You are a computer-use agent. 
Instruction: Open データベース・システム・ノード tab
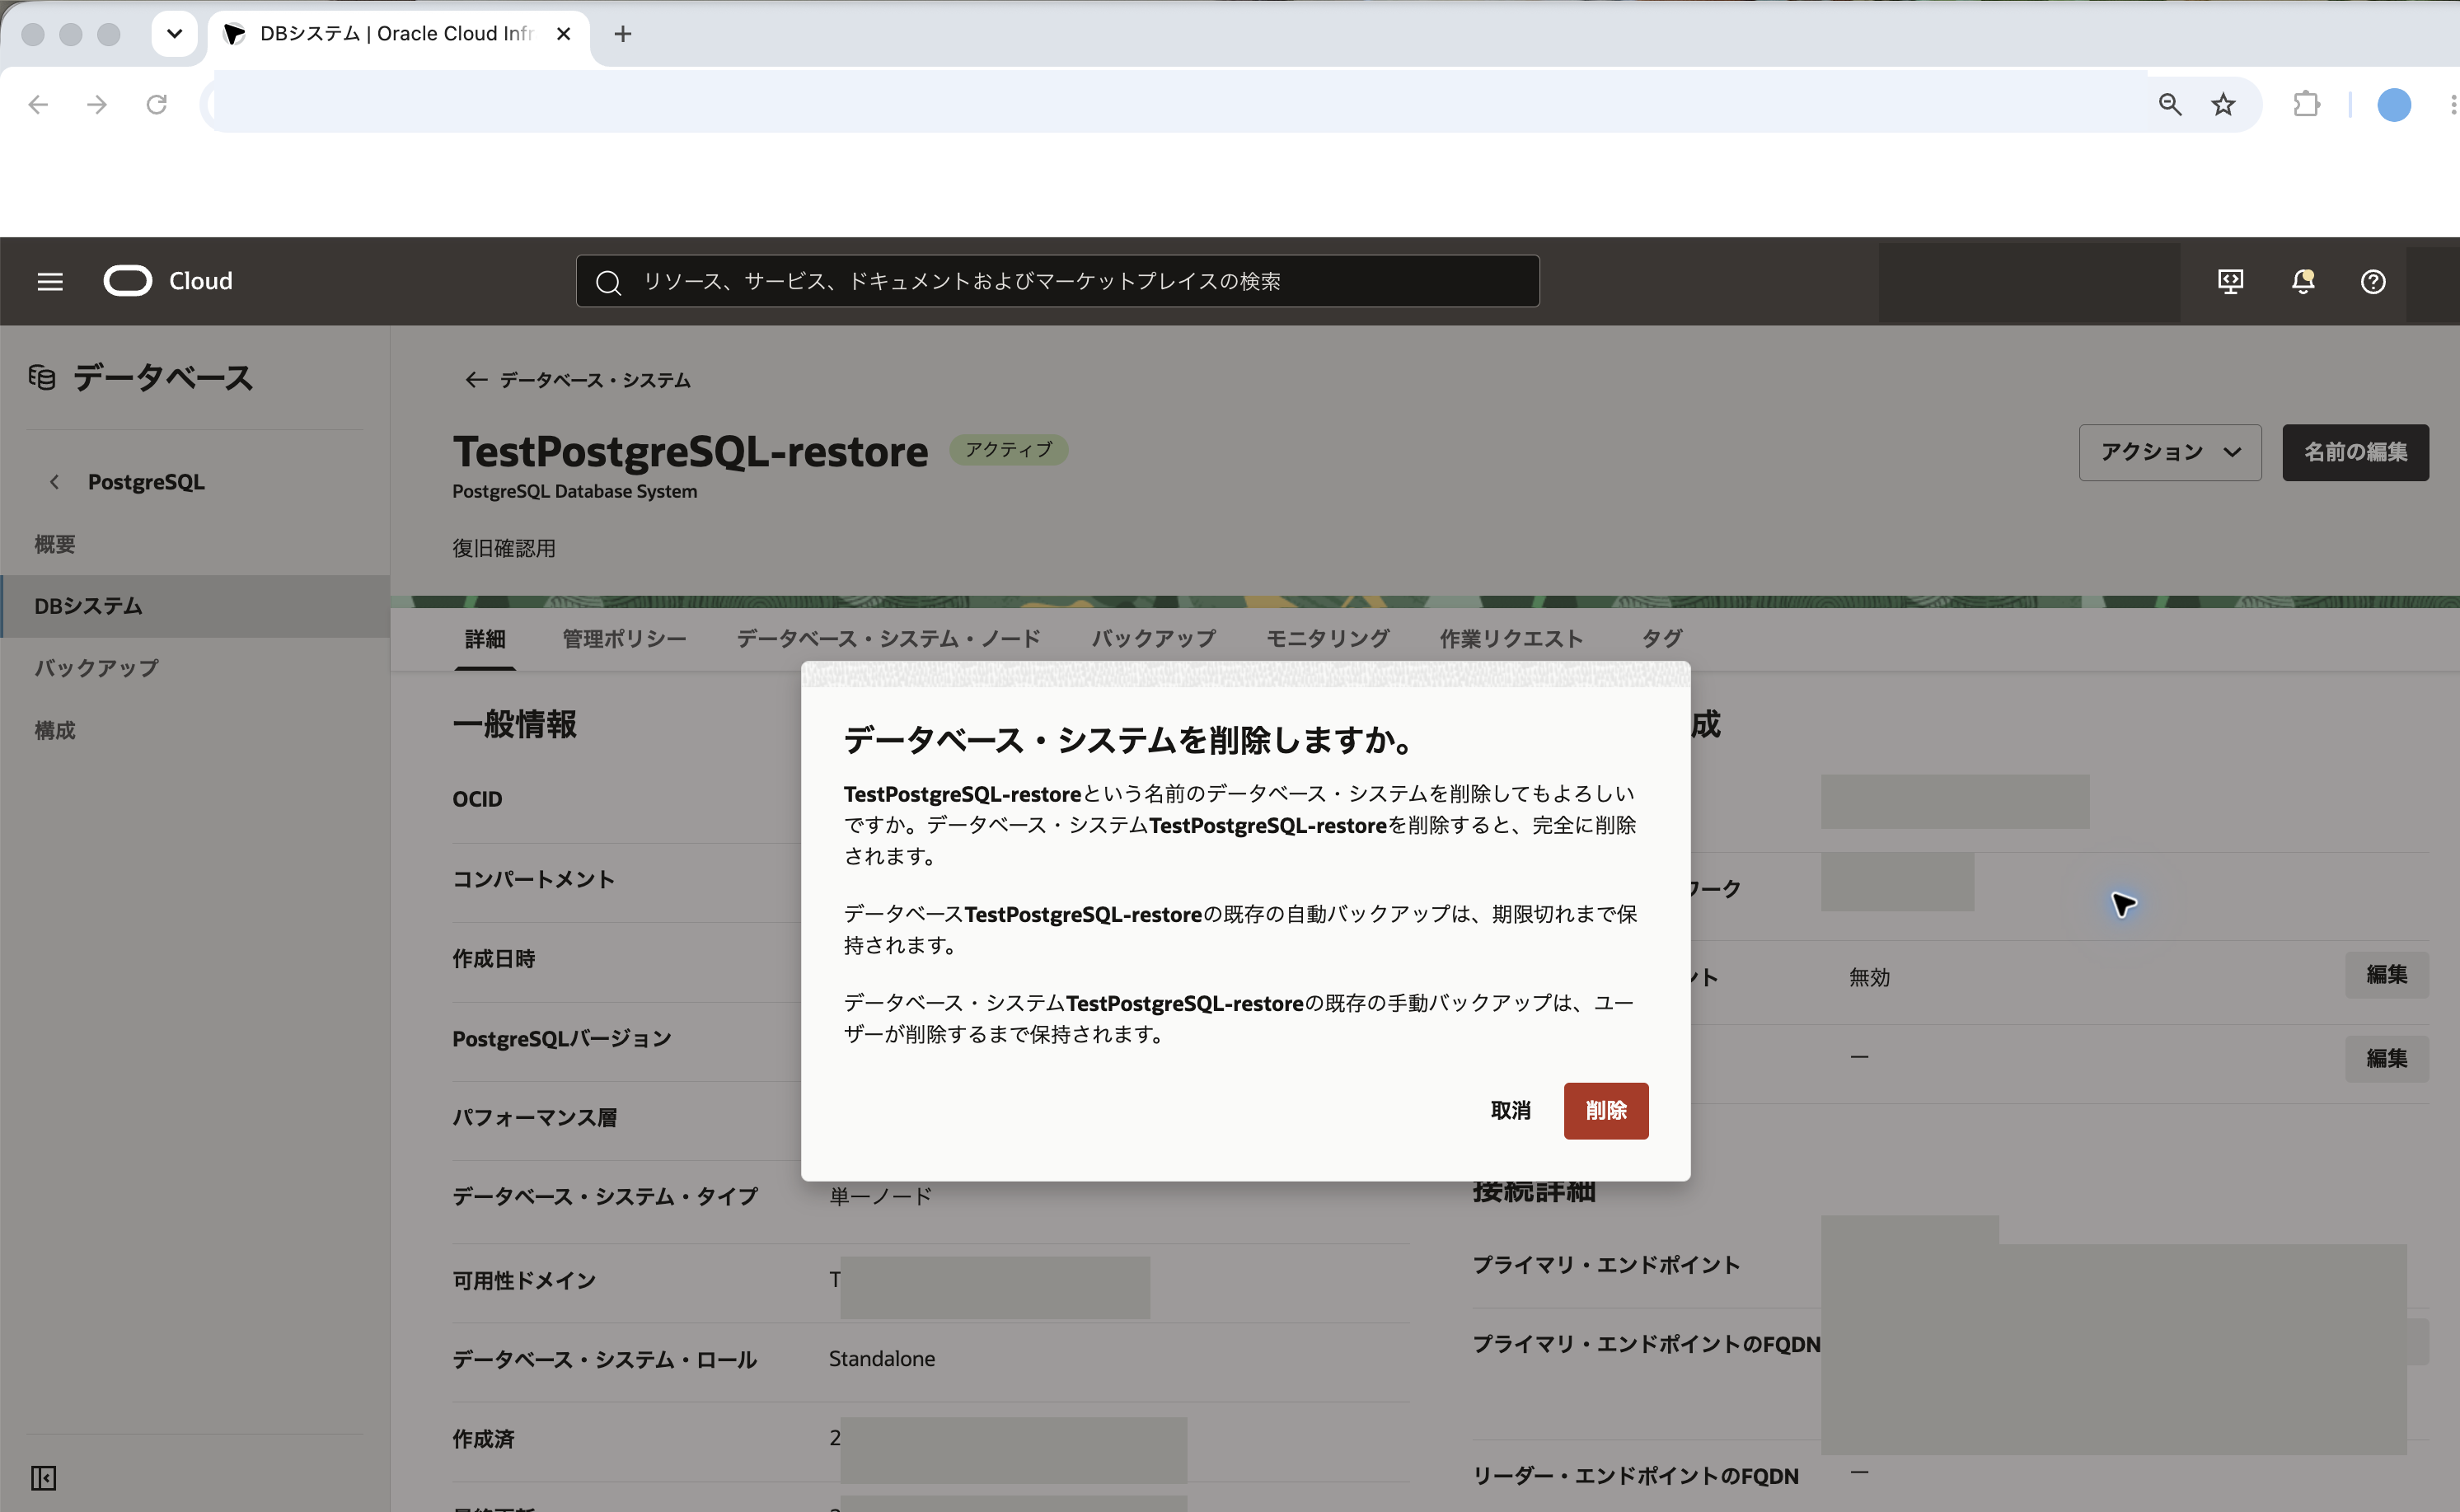tap(888, 639)
